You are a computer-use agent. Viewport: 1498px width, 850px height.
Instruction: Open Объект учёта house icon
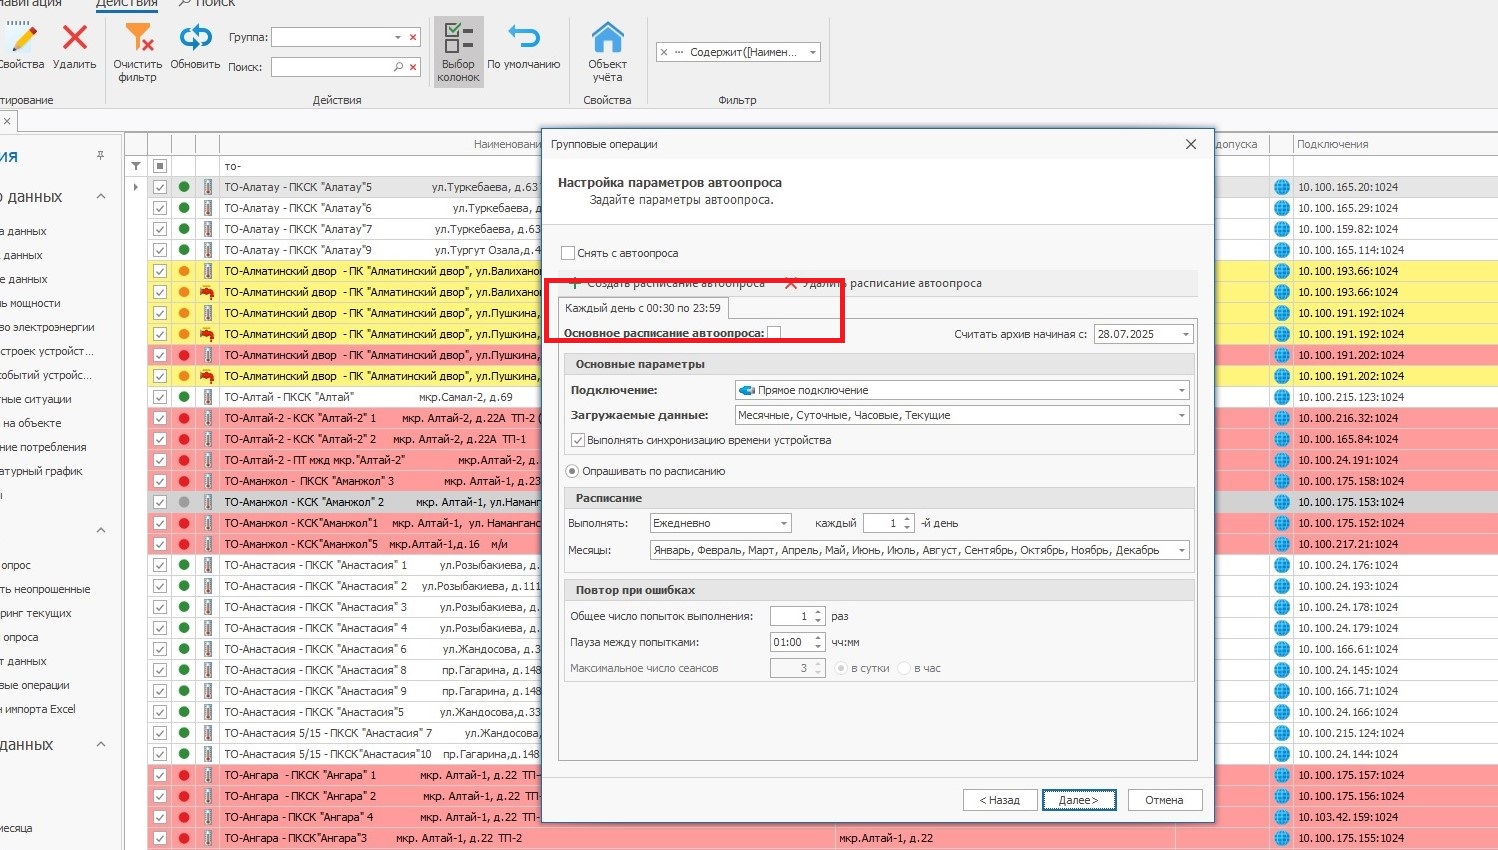607,39
